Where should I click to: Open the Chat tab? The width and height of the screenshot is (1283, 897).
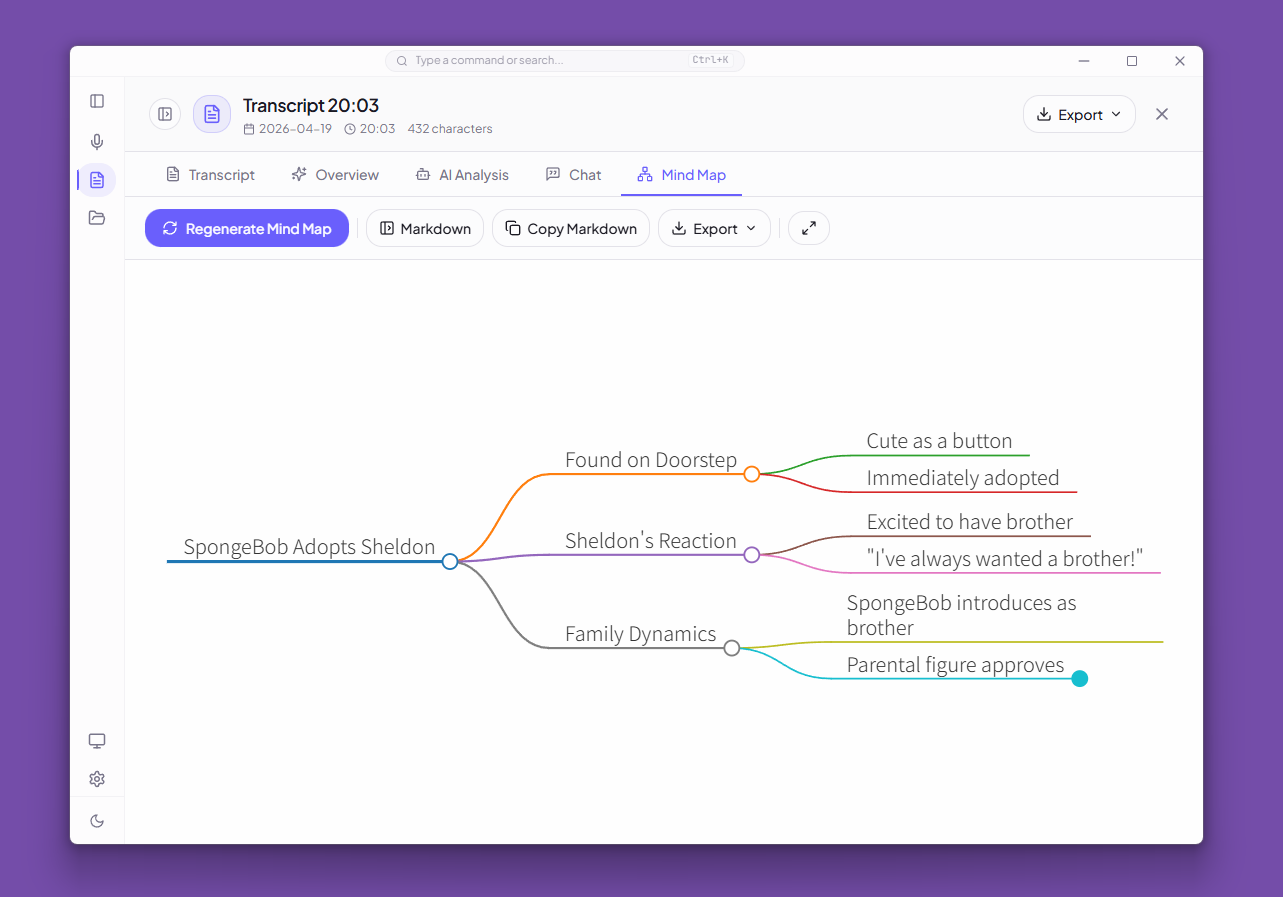(x=573, y=174)
